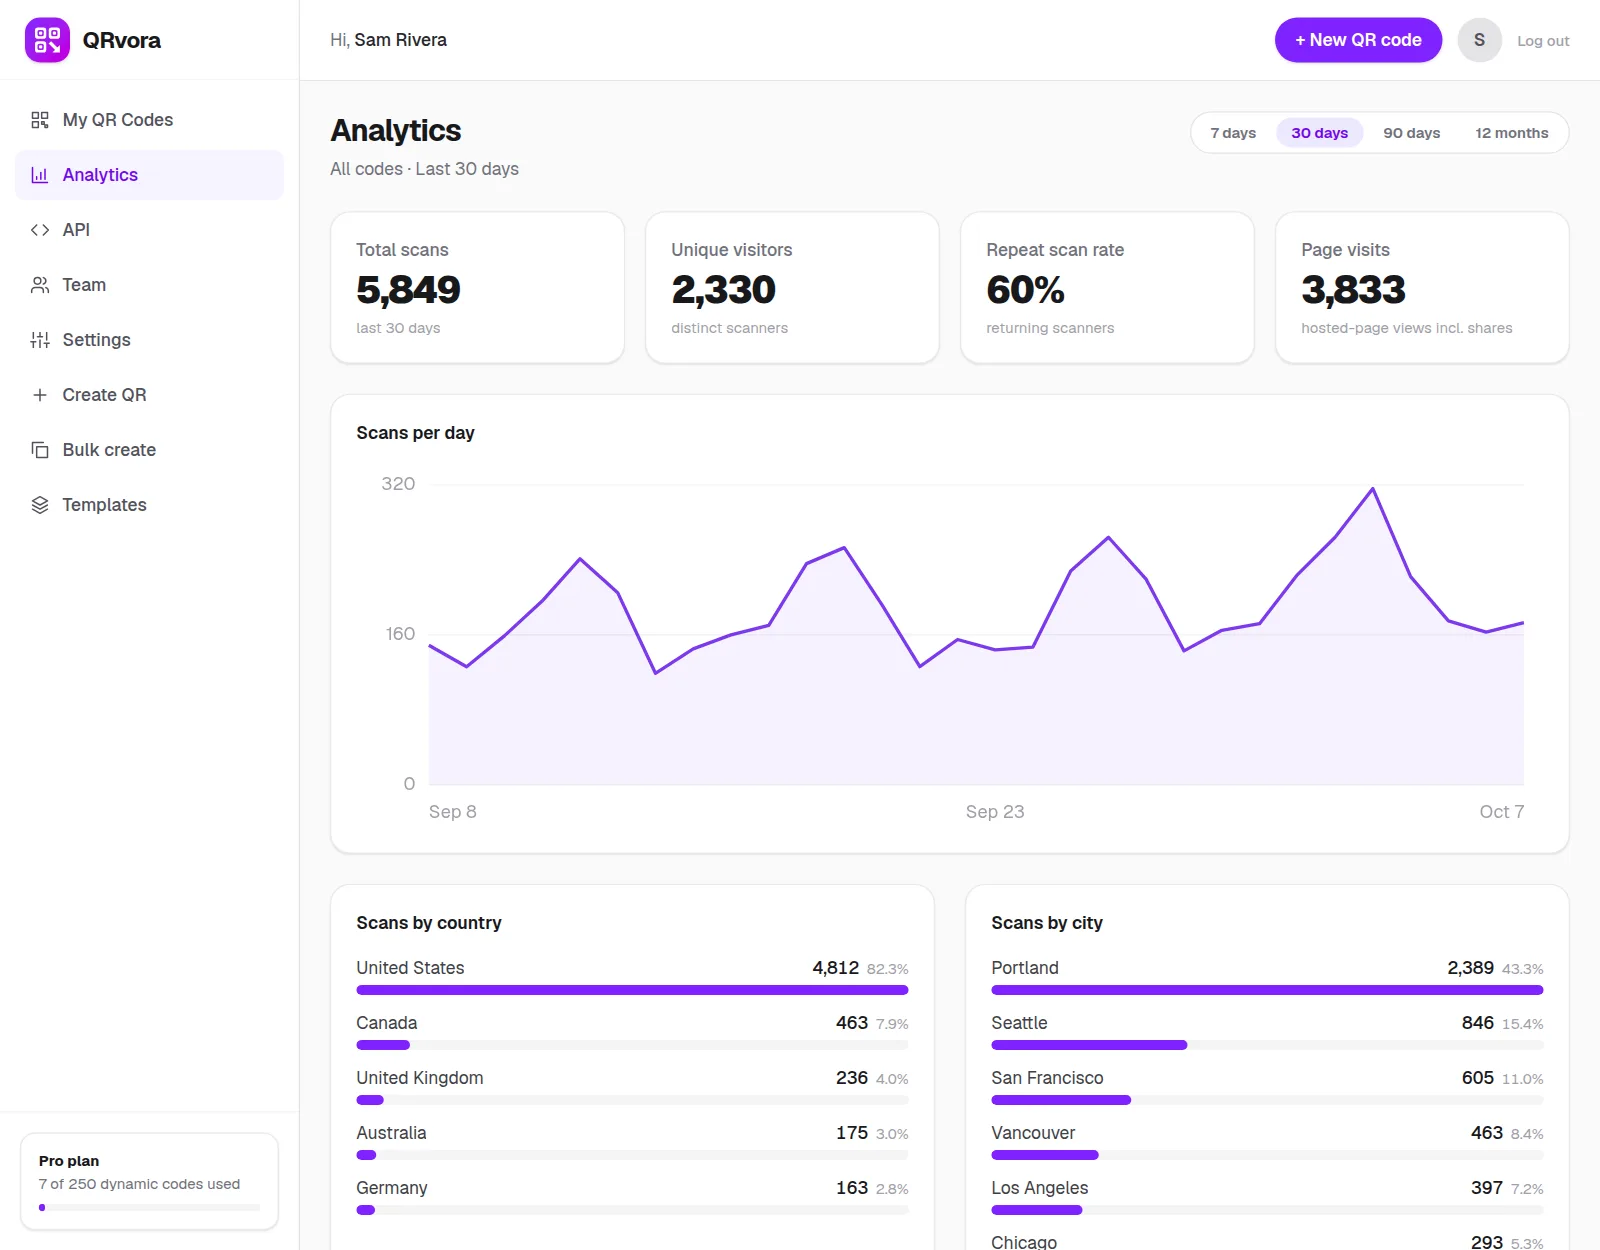Click the United States scans bar
The width and height of the screenshot is (1600, 1250).
632,990
